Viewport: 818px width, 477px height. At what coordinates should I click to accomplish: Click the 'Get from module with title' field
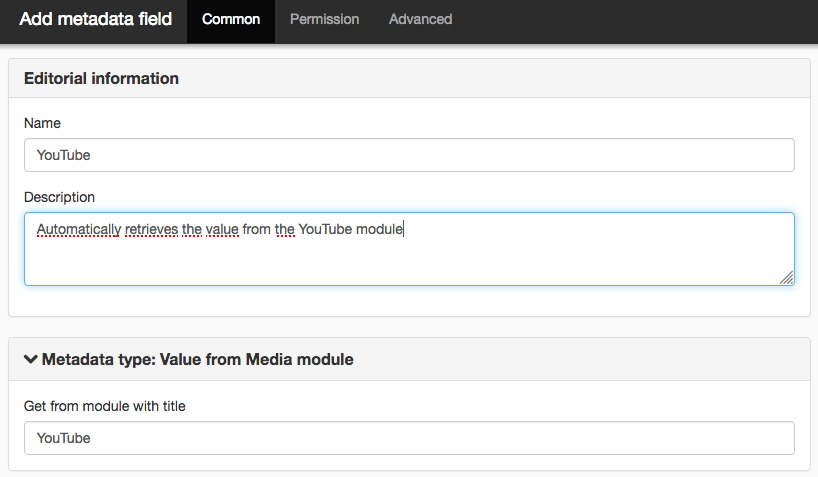tap(409, 438)
